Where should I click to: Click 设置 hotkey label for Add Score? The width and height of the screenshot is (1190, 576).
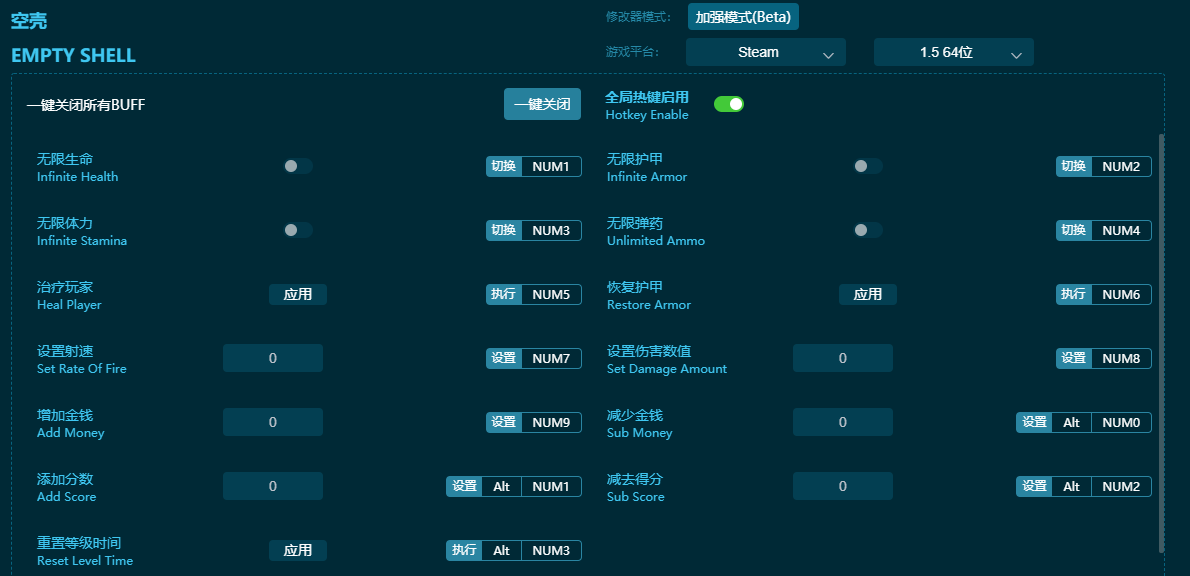pos(464,486)
